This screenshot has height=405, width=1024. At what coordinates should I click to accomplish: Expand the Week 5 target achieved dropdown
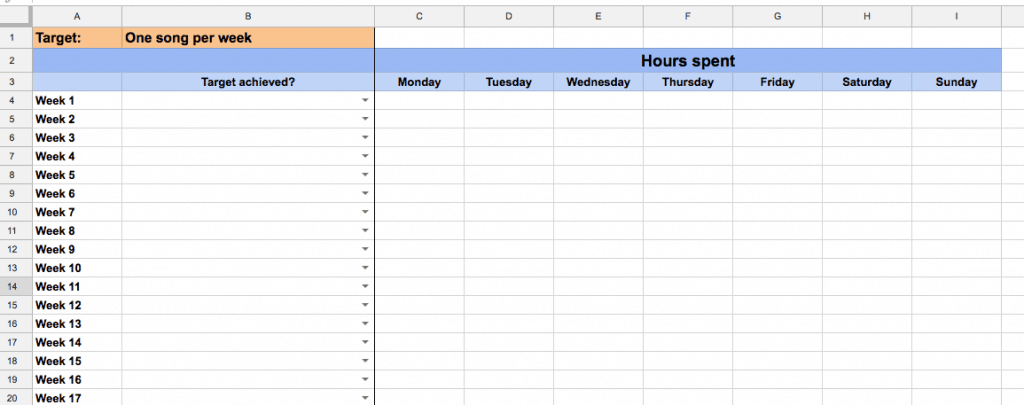(365, 175)
